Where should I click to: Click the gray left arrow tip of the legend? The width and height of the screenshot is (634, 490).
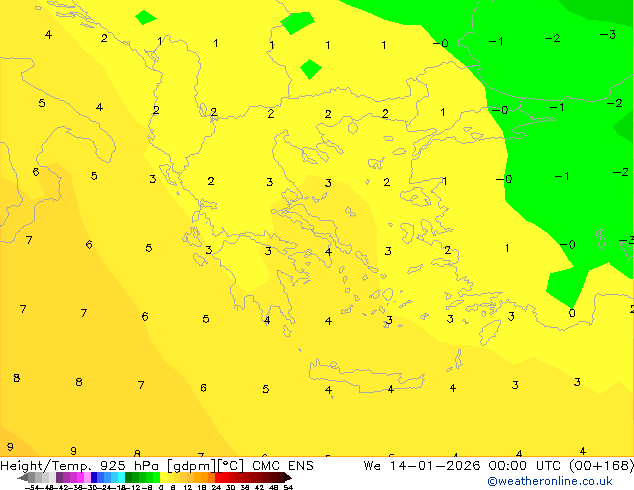click(x=24, y=477)
